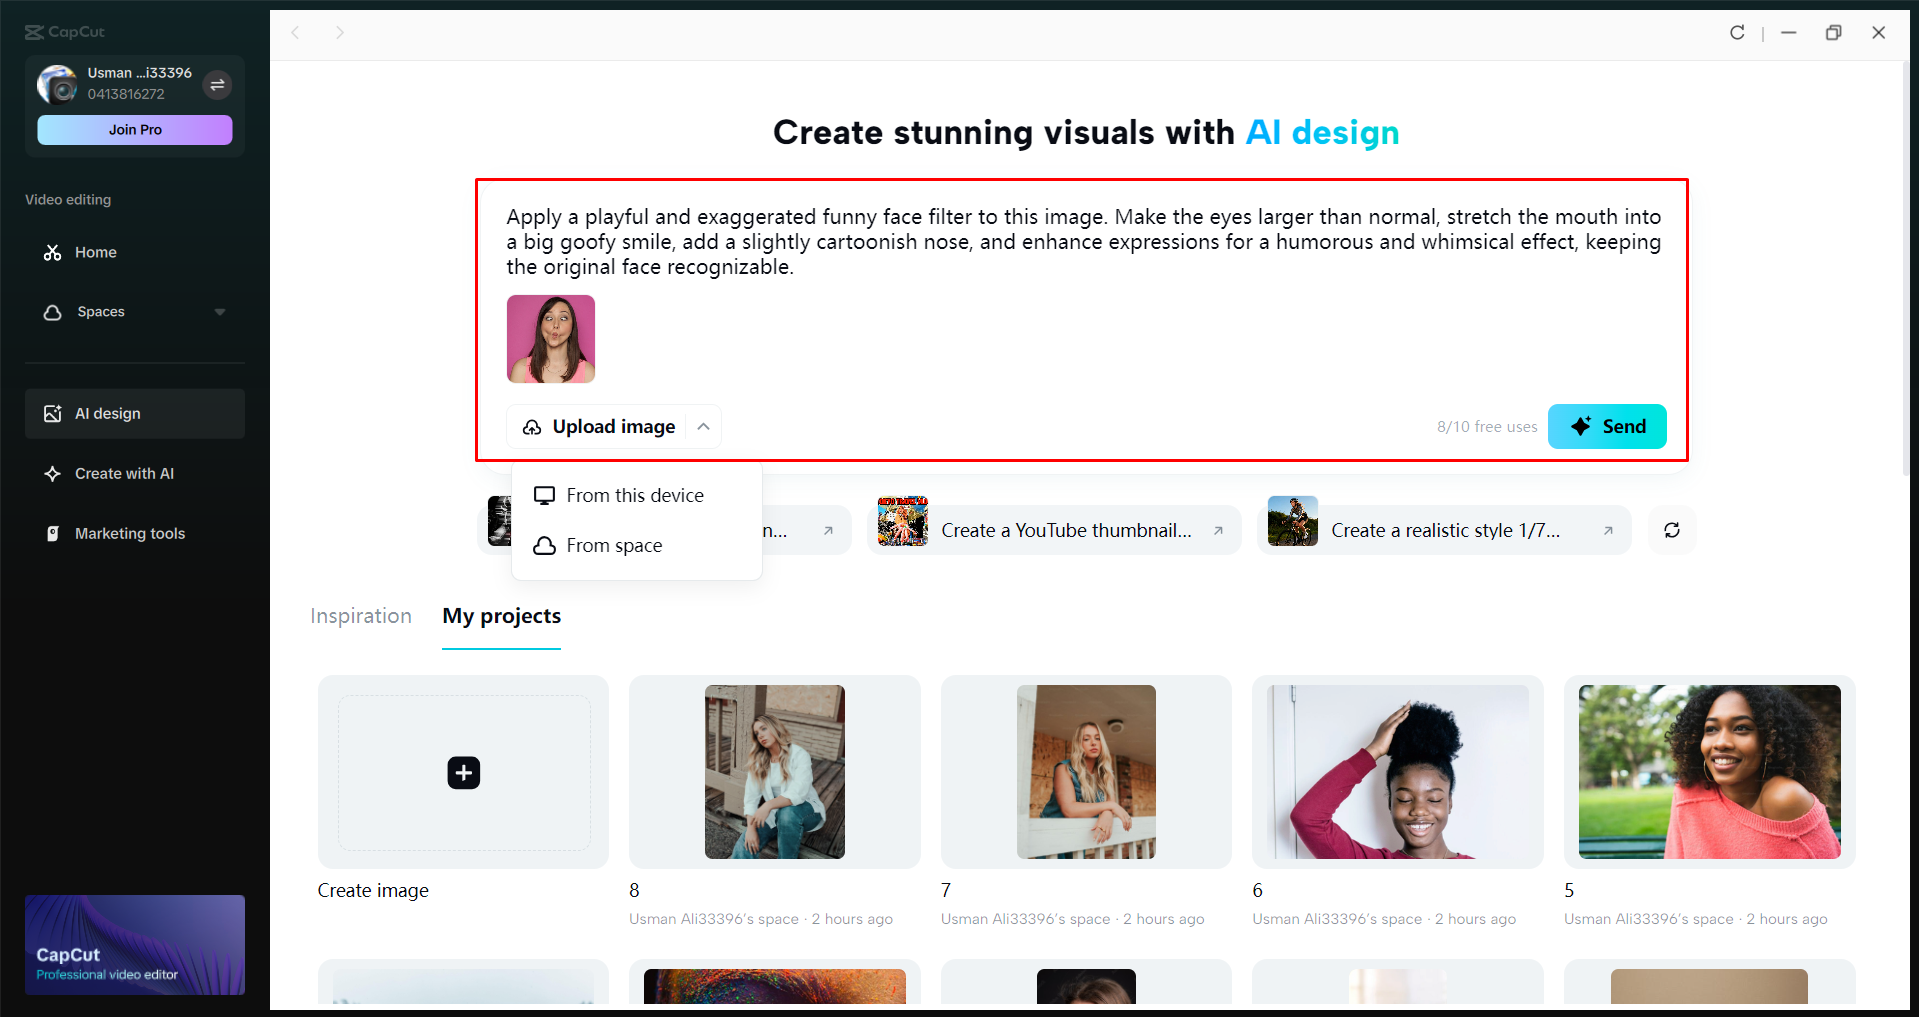Choose From this device in the upload menu
The height and width of the screenshot is (1017, 1919).
click(634, 494)
